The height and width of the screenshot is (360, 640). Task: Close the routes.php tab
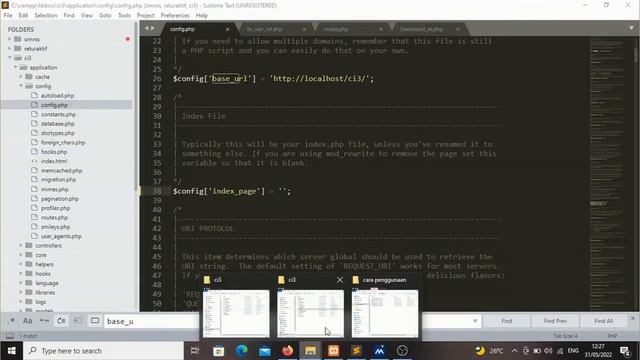[x=381, y=29]
